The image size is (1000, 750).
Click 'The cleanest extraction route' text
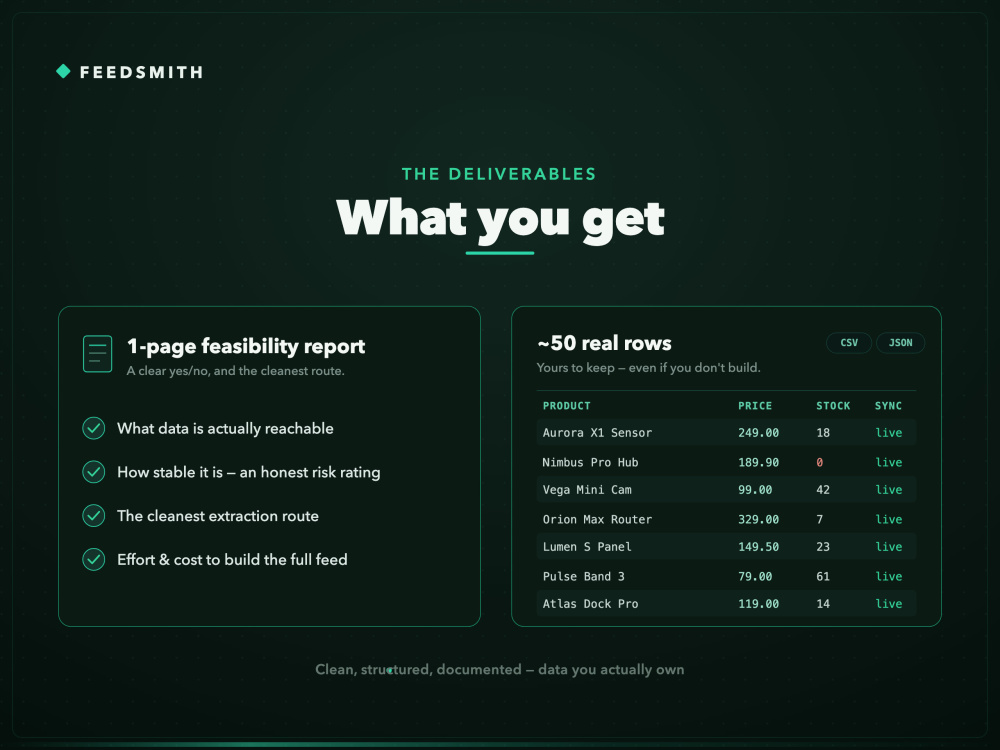pyautogui.click(x=217, y=516)
